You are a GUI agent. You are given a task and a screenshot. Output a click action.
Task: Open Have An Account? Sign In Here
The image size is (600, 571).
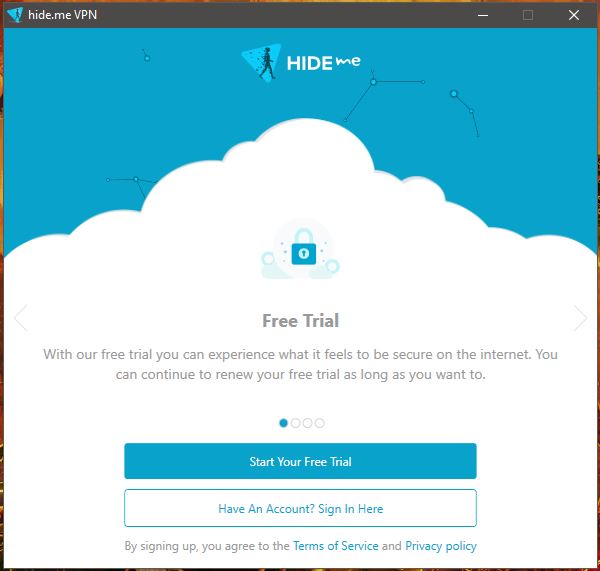[x=300, y=508]
